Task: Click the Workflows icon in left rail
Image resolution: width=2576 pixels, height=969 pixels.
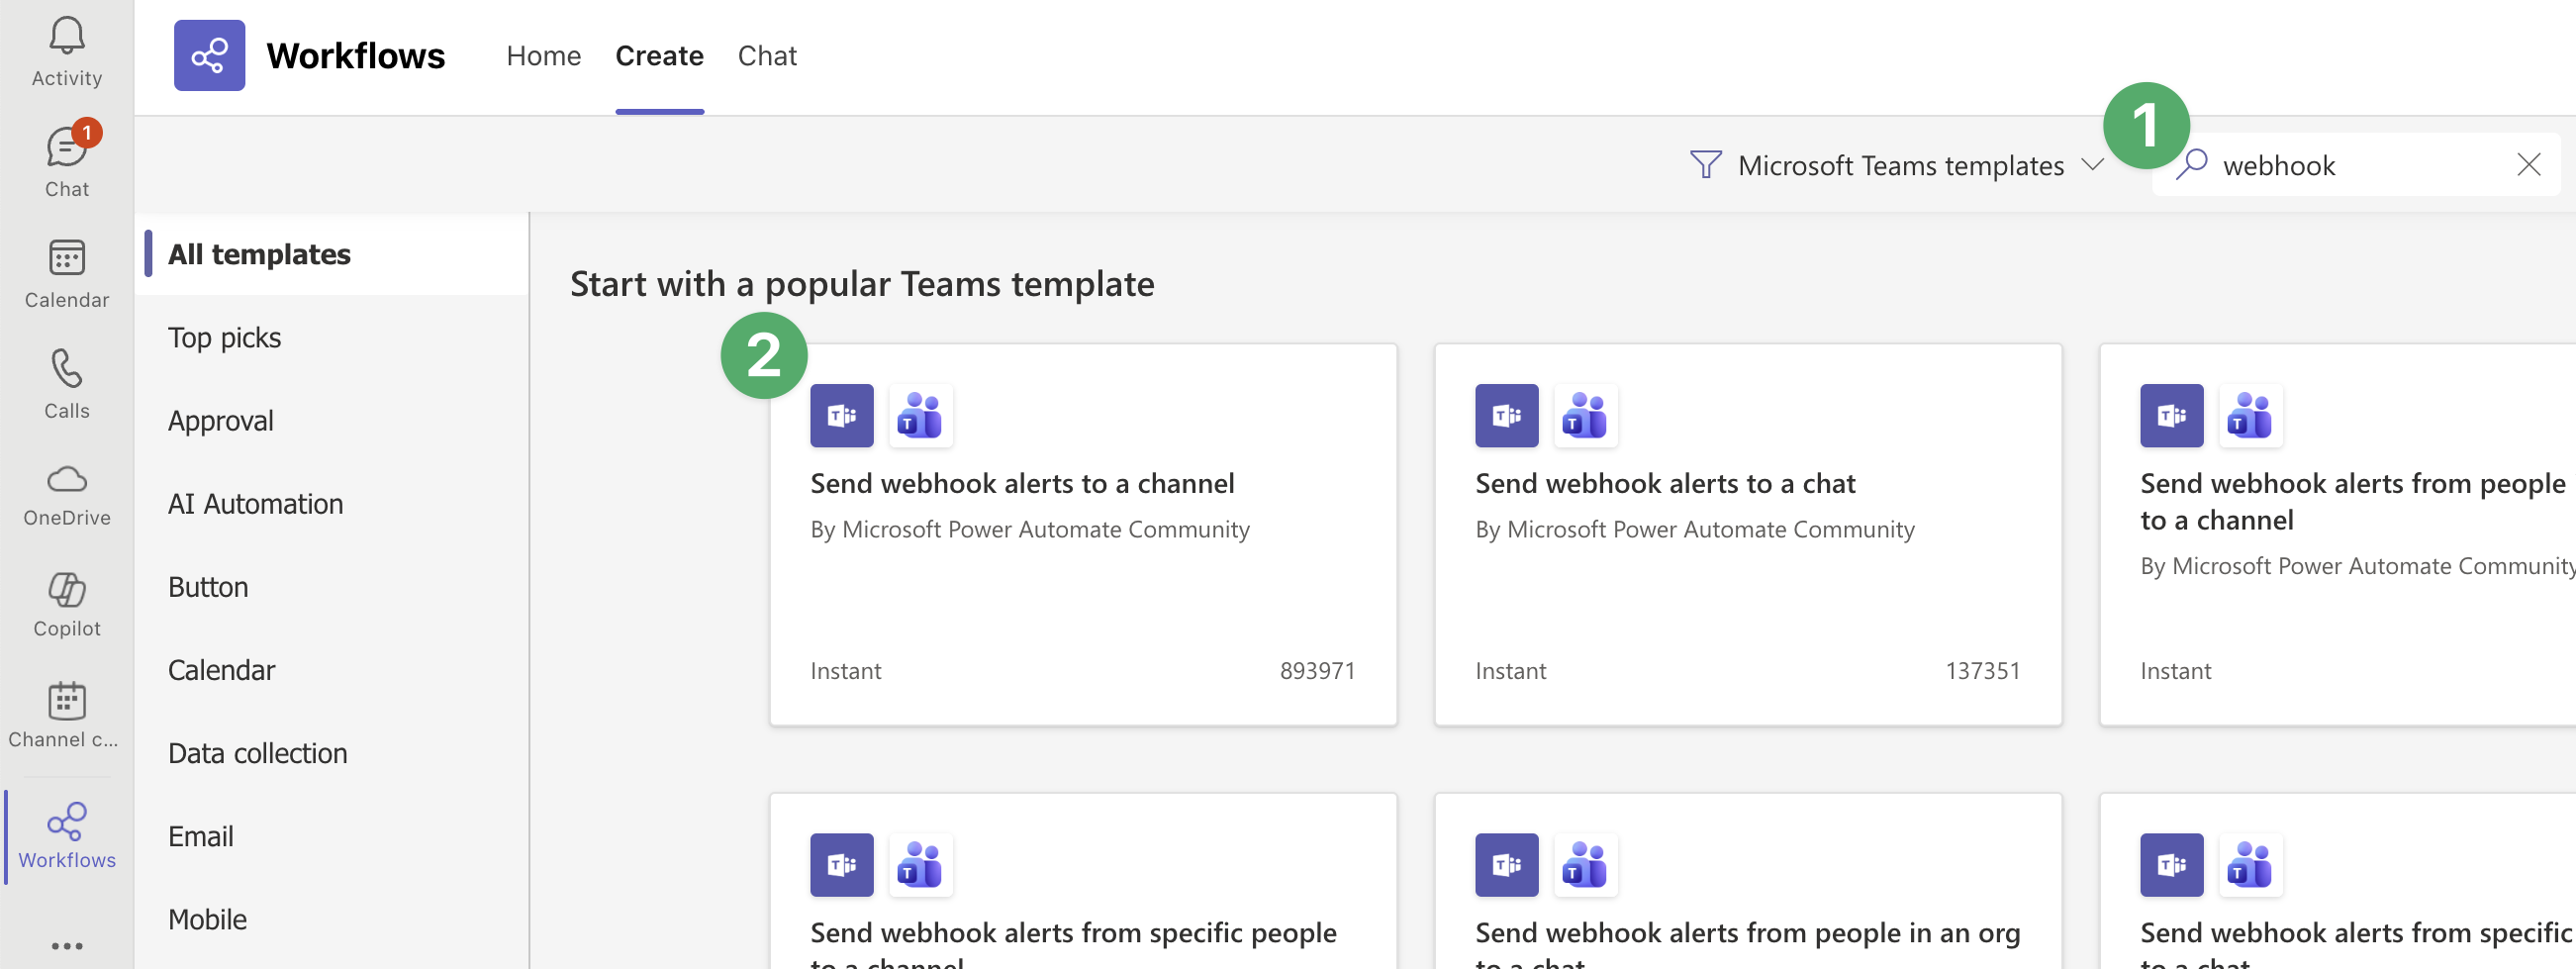Action: tap(66, 834)
